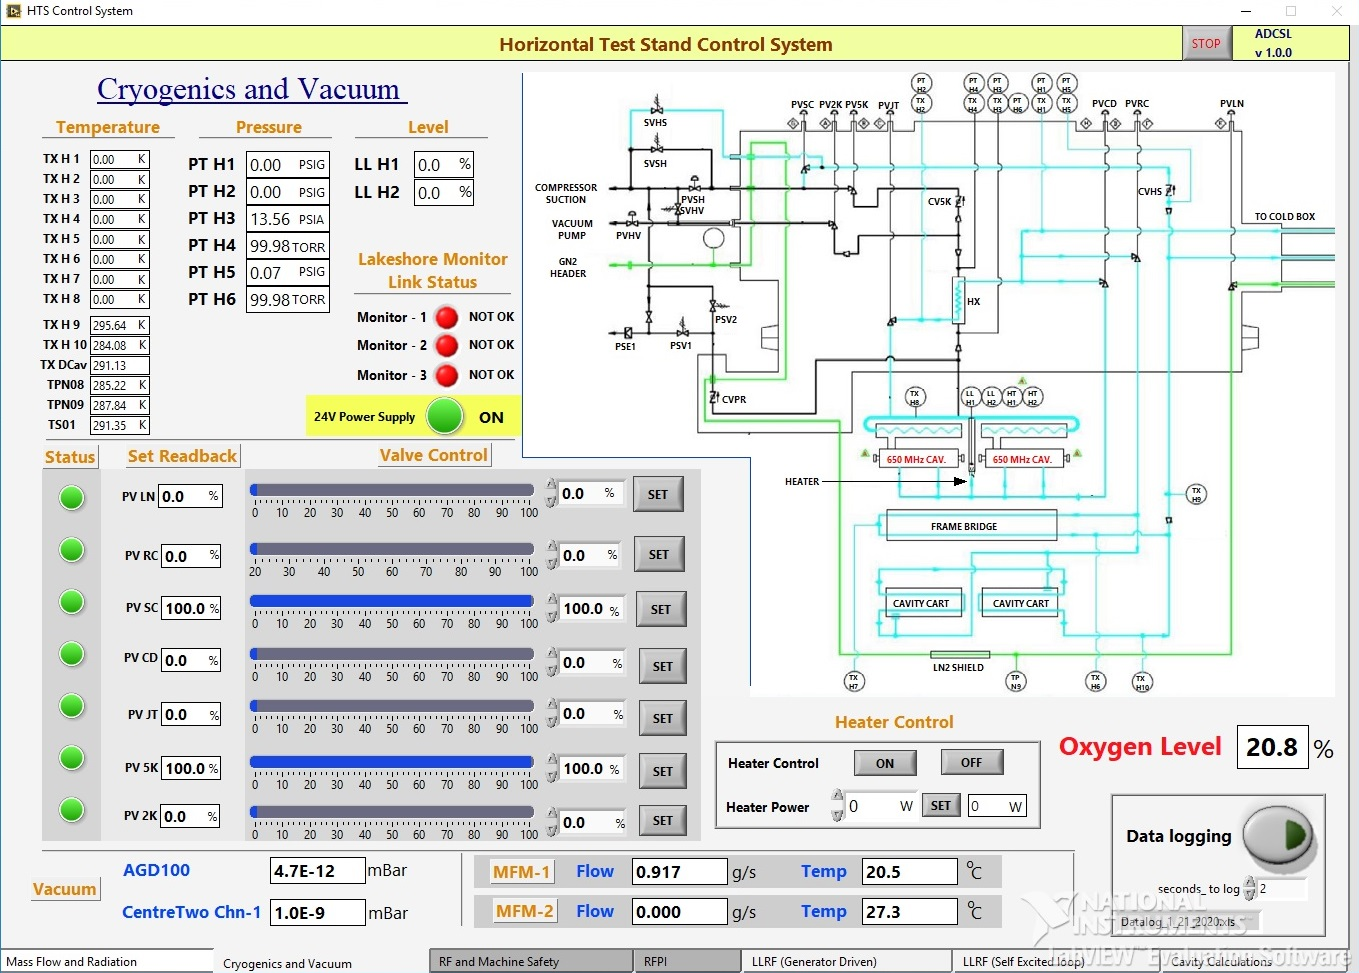Click the PV SC valve slider

click(392, 601)
